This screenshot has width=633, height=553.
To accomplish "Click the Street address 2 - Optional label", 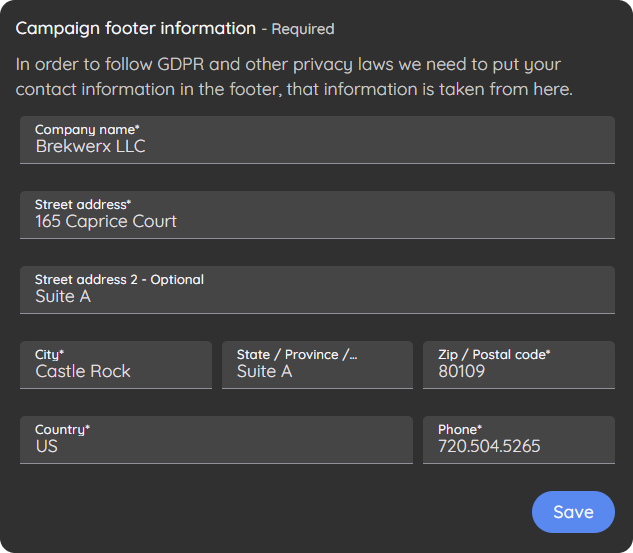I will pyautogui.click(x=119, y=279).
